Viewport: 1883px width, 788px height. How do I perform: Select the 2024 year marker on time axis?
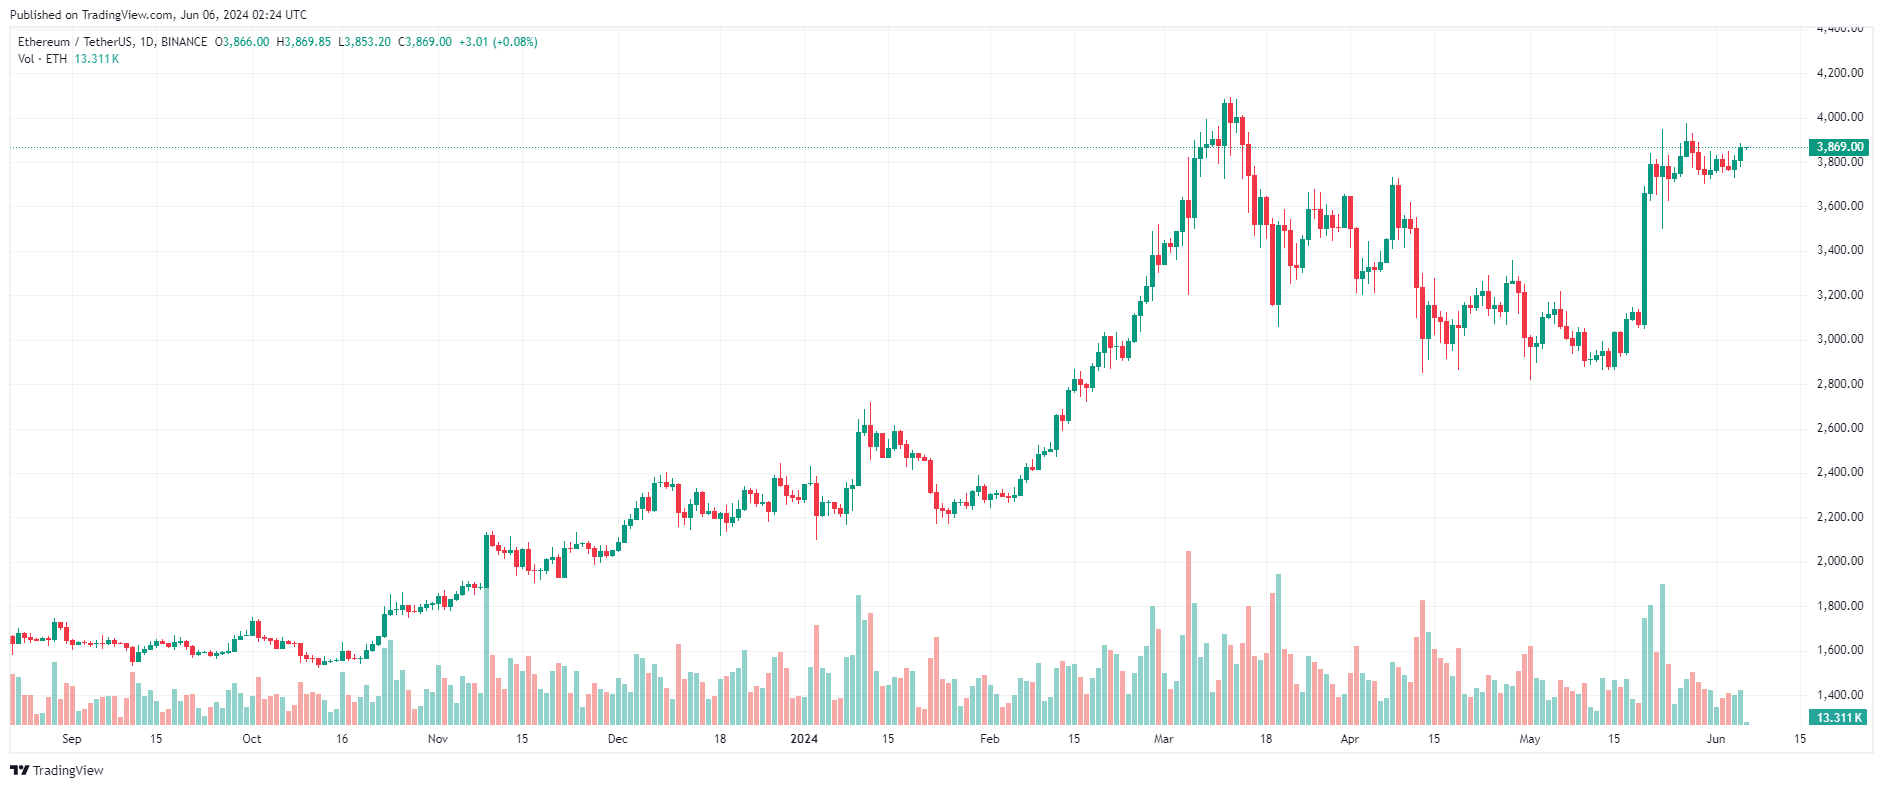[x=804, y=739]
